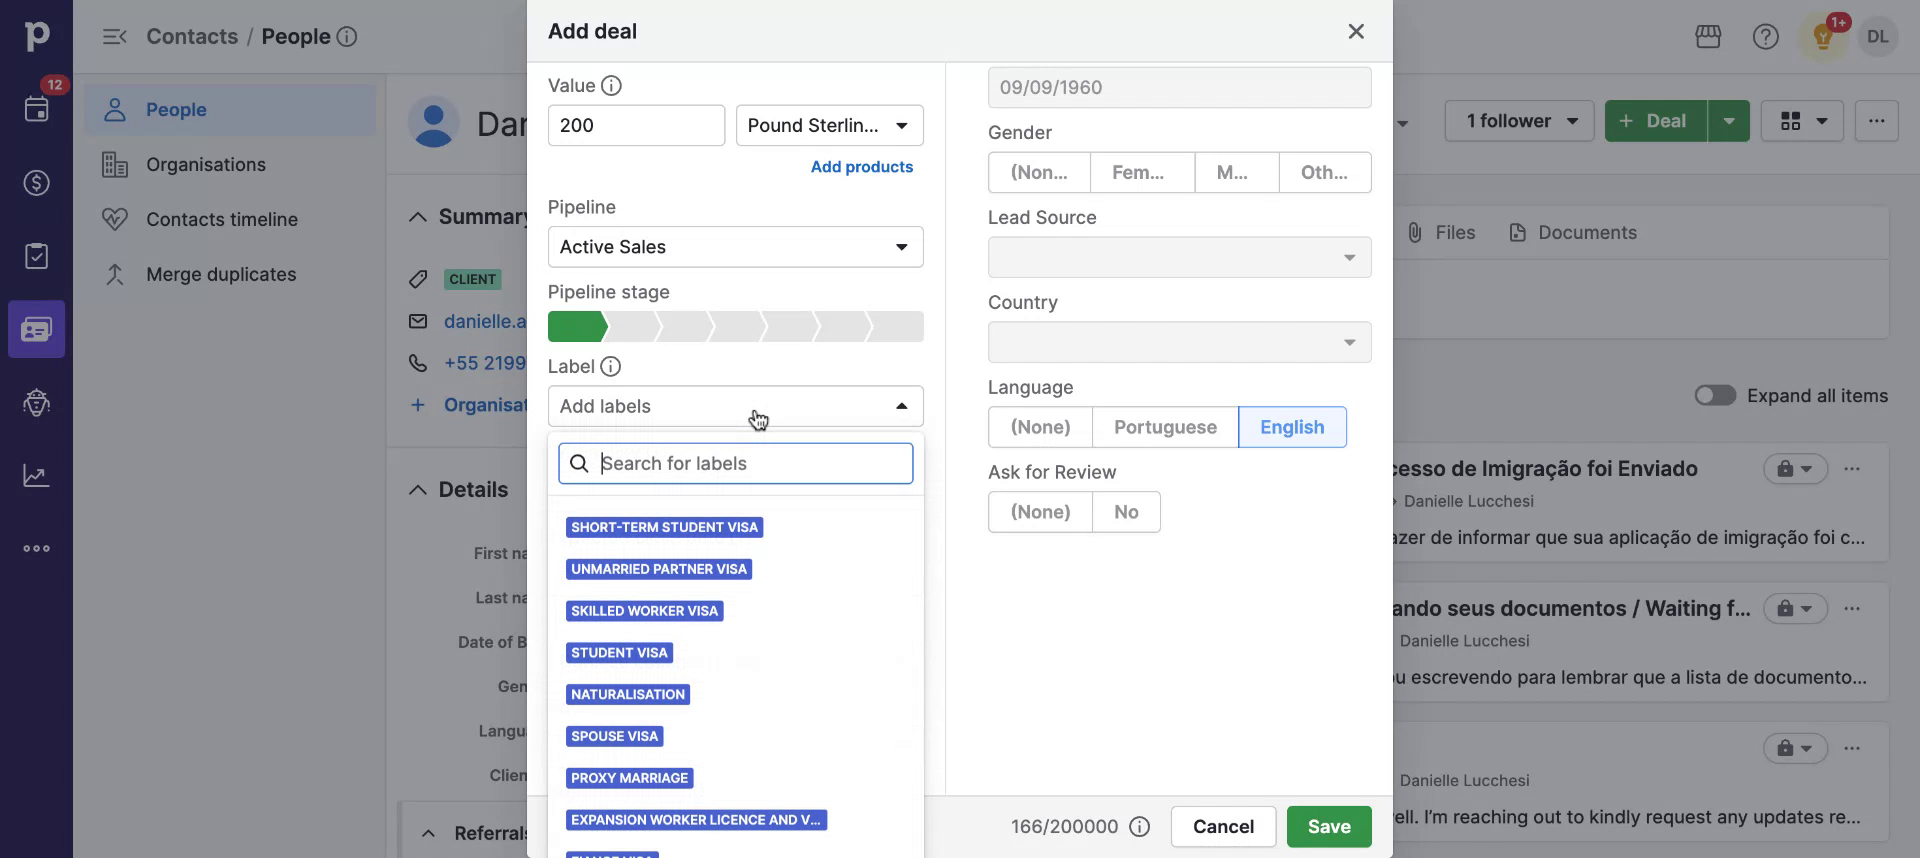Open the Insights chart icon in sidebar
Image resolution: width=1920 pixels, height=858 pixels.
[x=36, y=476]
